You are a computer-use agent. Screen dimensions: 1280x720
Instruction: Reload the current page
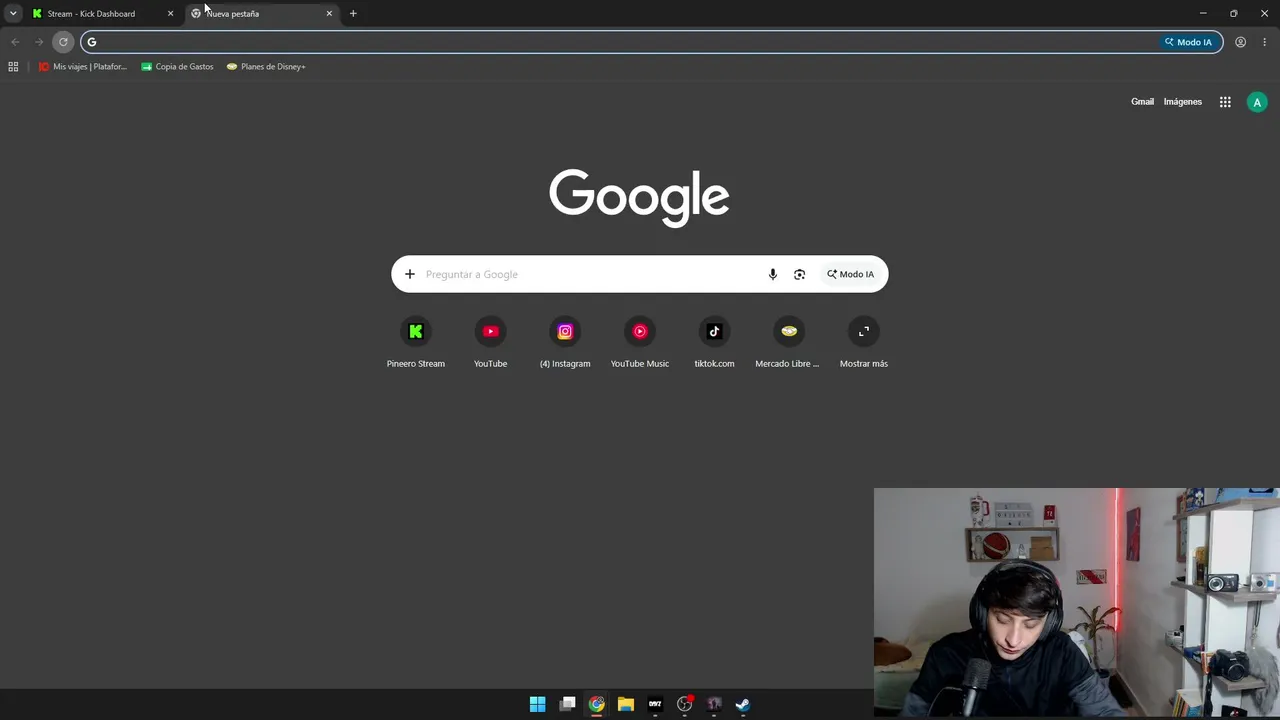point(63,42)
